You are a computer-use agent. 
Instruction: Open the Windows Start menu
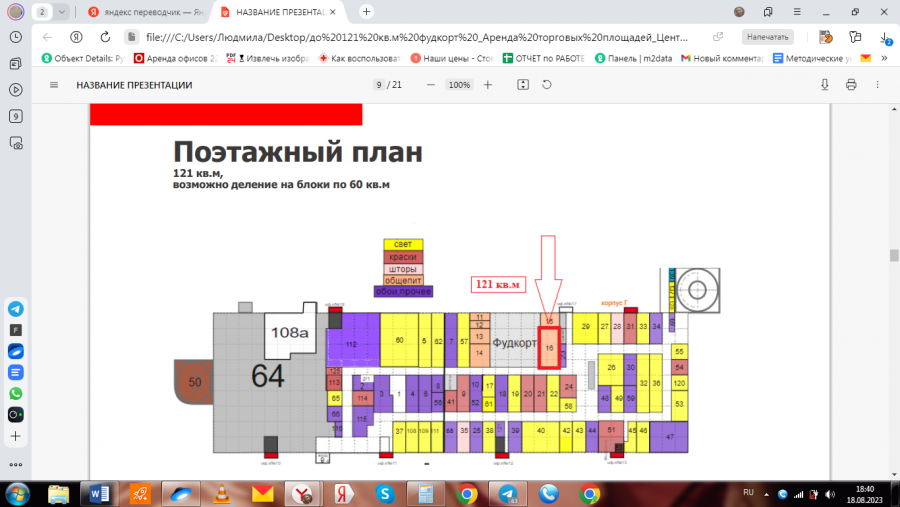(17, 494)
